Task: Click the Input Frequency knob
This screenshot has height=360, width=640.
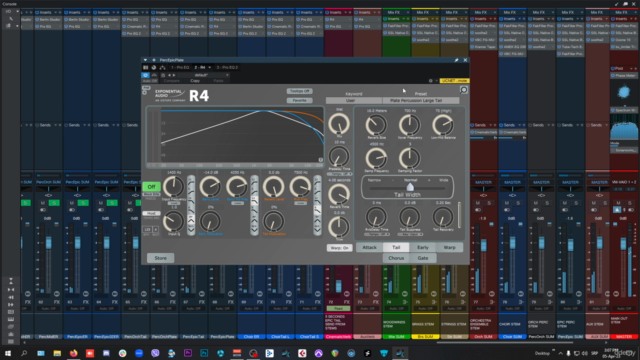Action: pyautogui.click(x=173, y=187)
